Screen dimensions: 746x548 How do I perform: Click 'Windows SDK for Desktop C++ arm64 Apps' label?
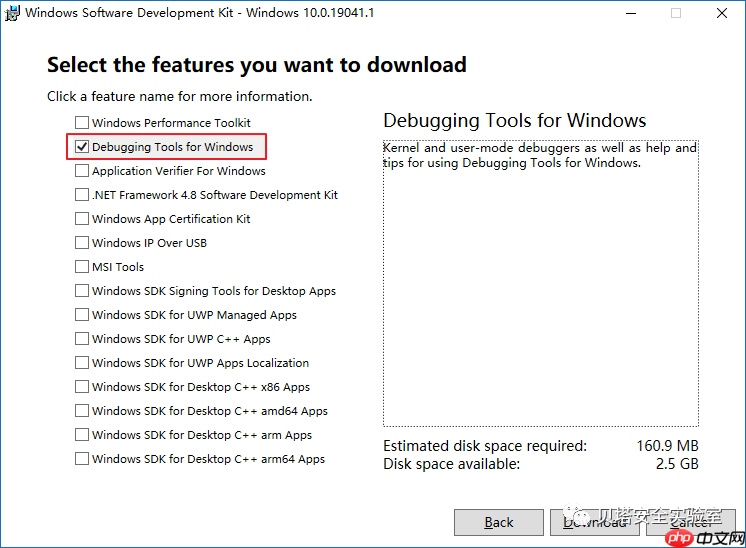(x=208, y=459)
